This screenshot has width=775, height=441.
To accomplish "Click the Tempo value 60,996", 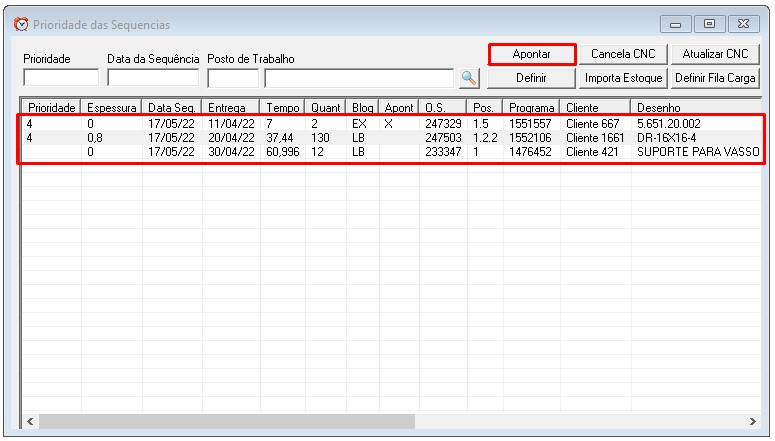I will [283, 152].
